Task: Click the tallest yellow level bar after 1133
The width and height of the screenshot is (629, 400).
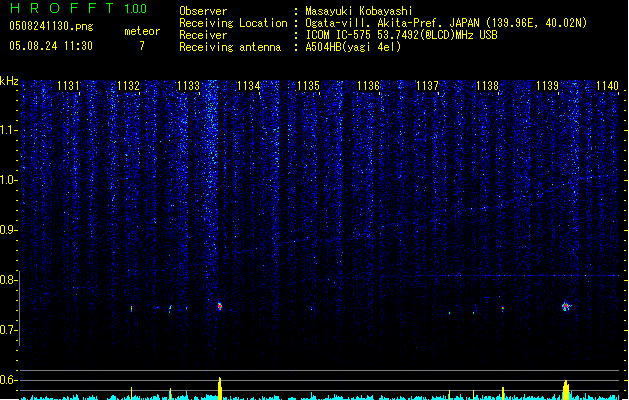Action: click(220, 388)
